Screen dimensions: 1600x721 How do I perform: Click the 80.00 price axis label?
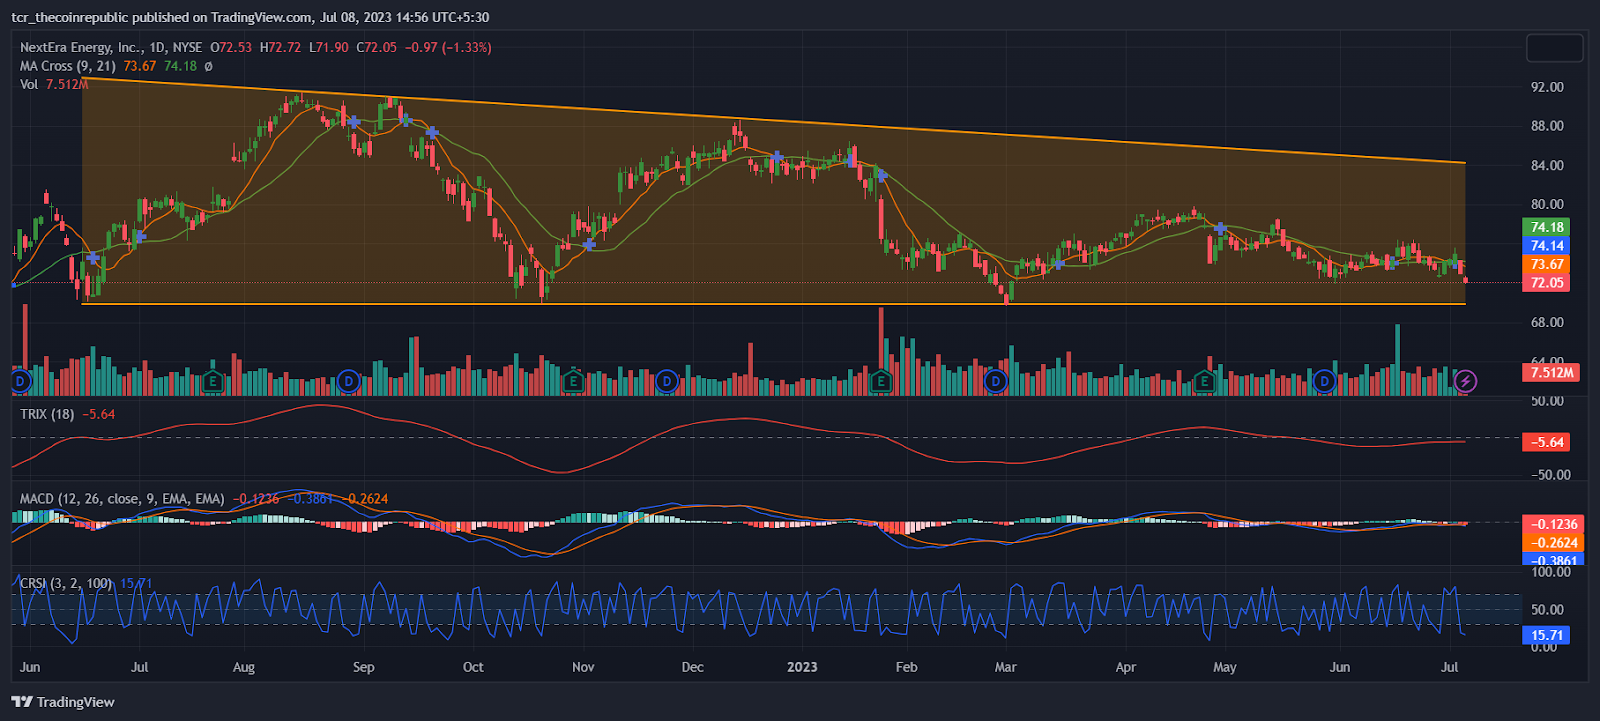click(x=1547, y=204)
